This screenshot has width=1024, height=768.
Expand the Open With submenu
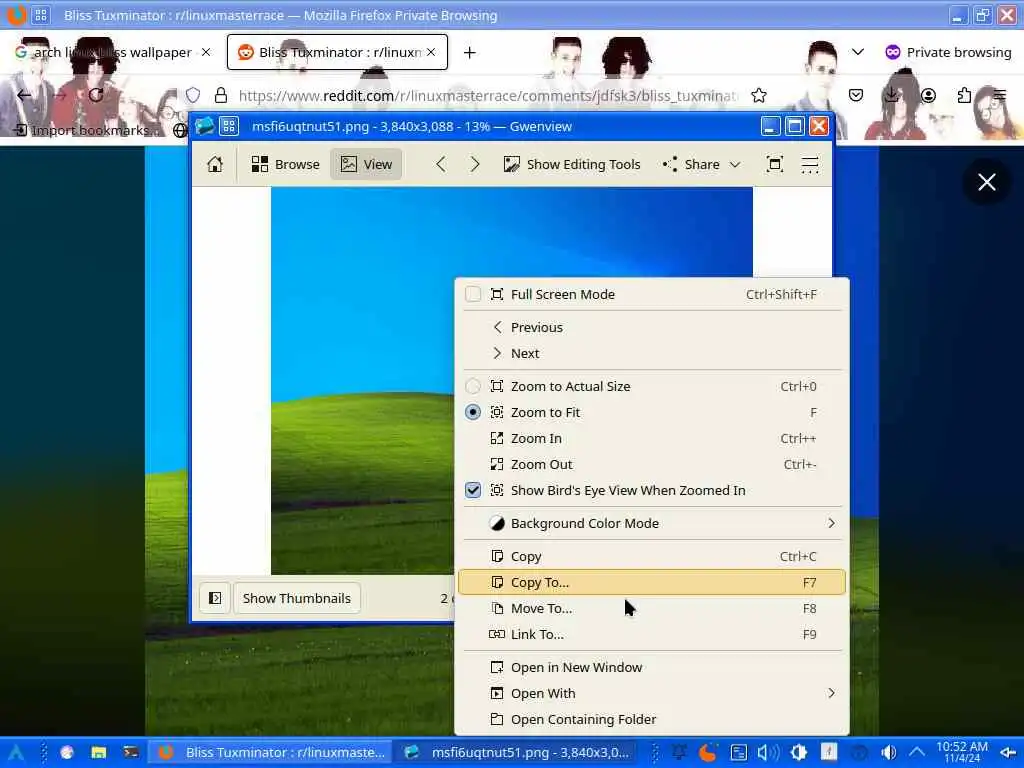(x=653, y=693)
